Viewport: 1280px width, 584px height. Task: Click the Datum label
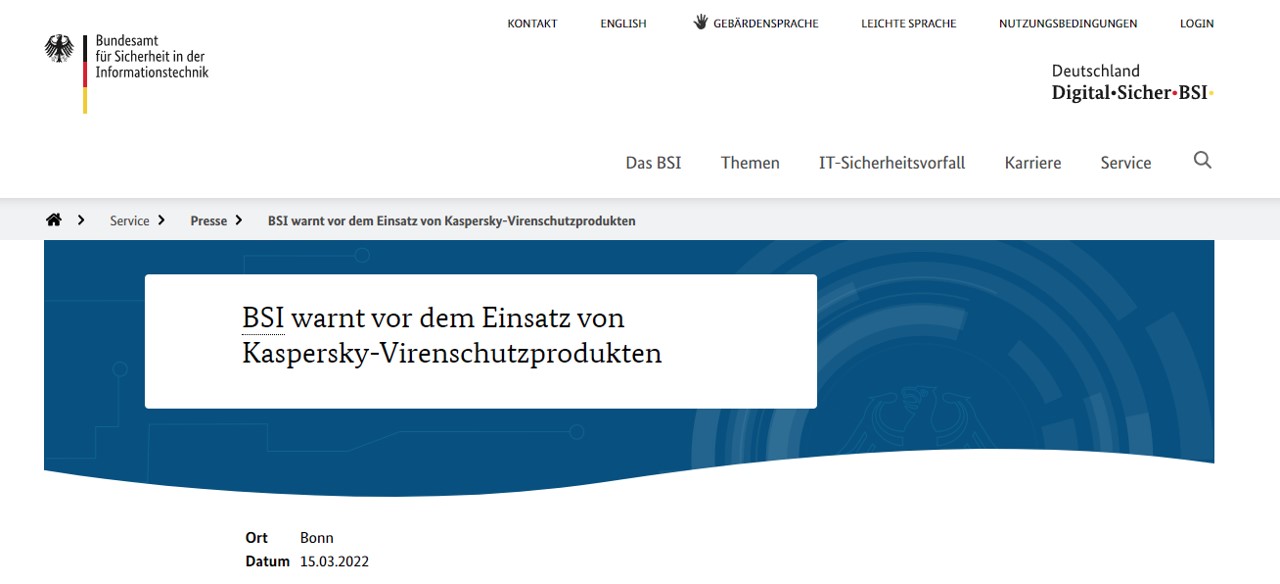[267, 562]
